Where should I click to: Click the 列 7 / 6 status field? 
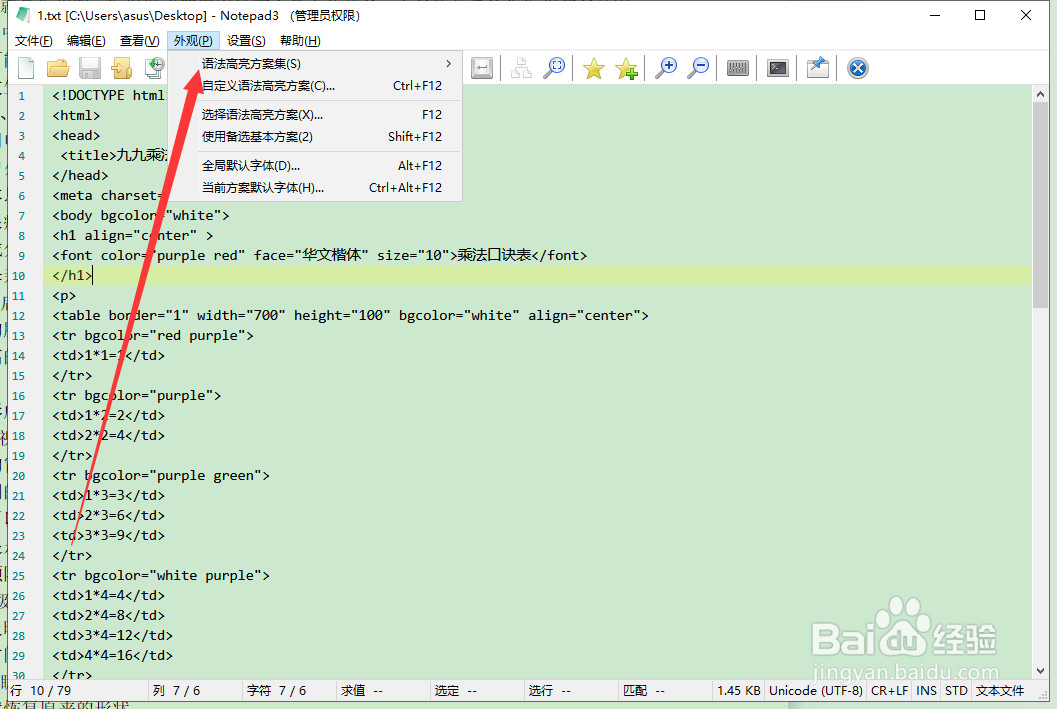(x=195, y=691)
